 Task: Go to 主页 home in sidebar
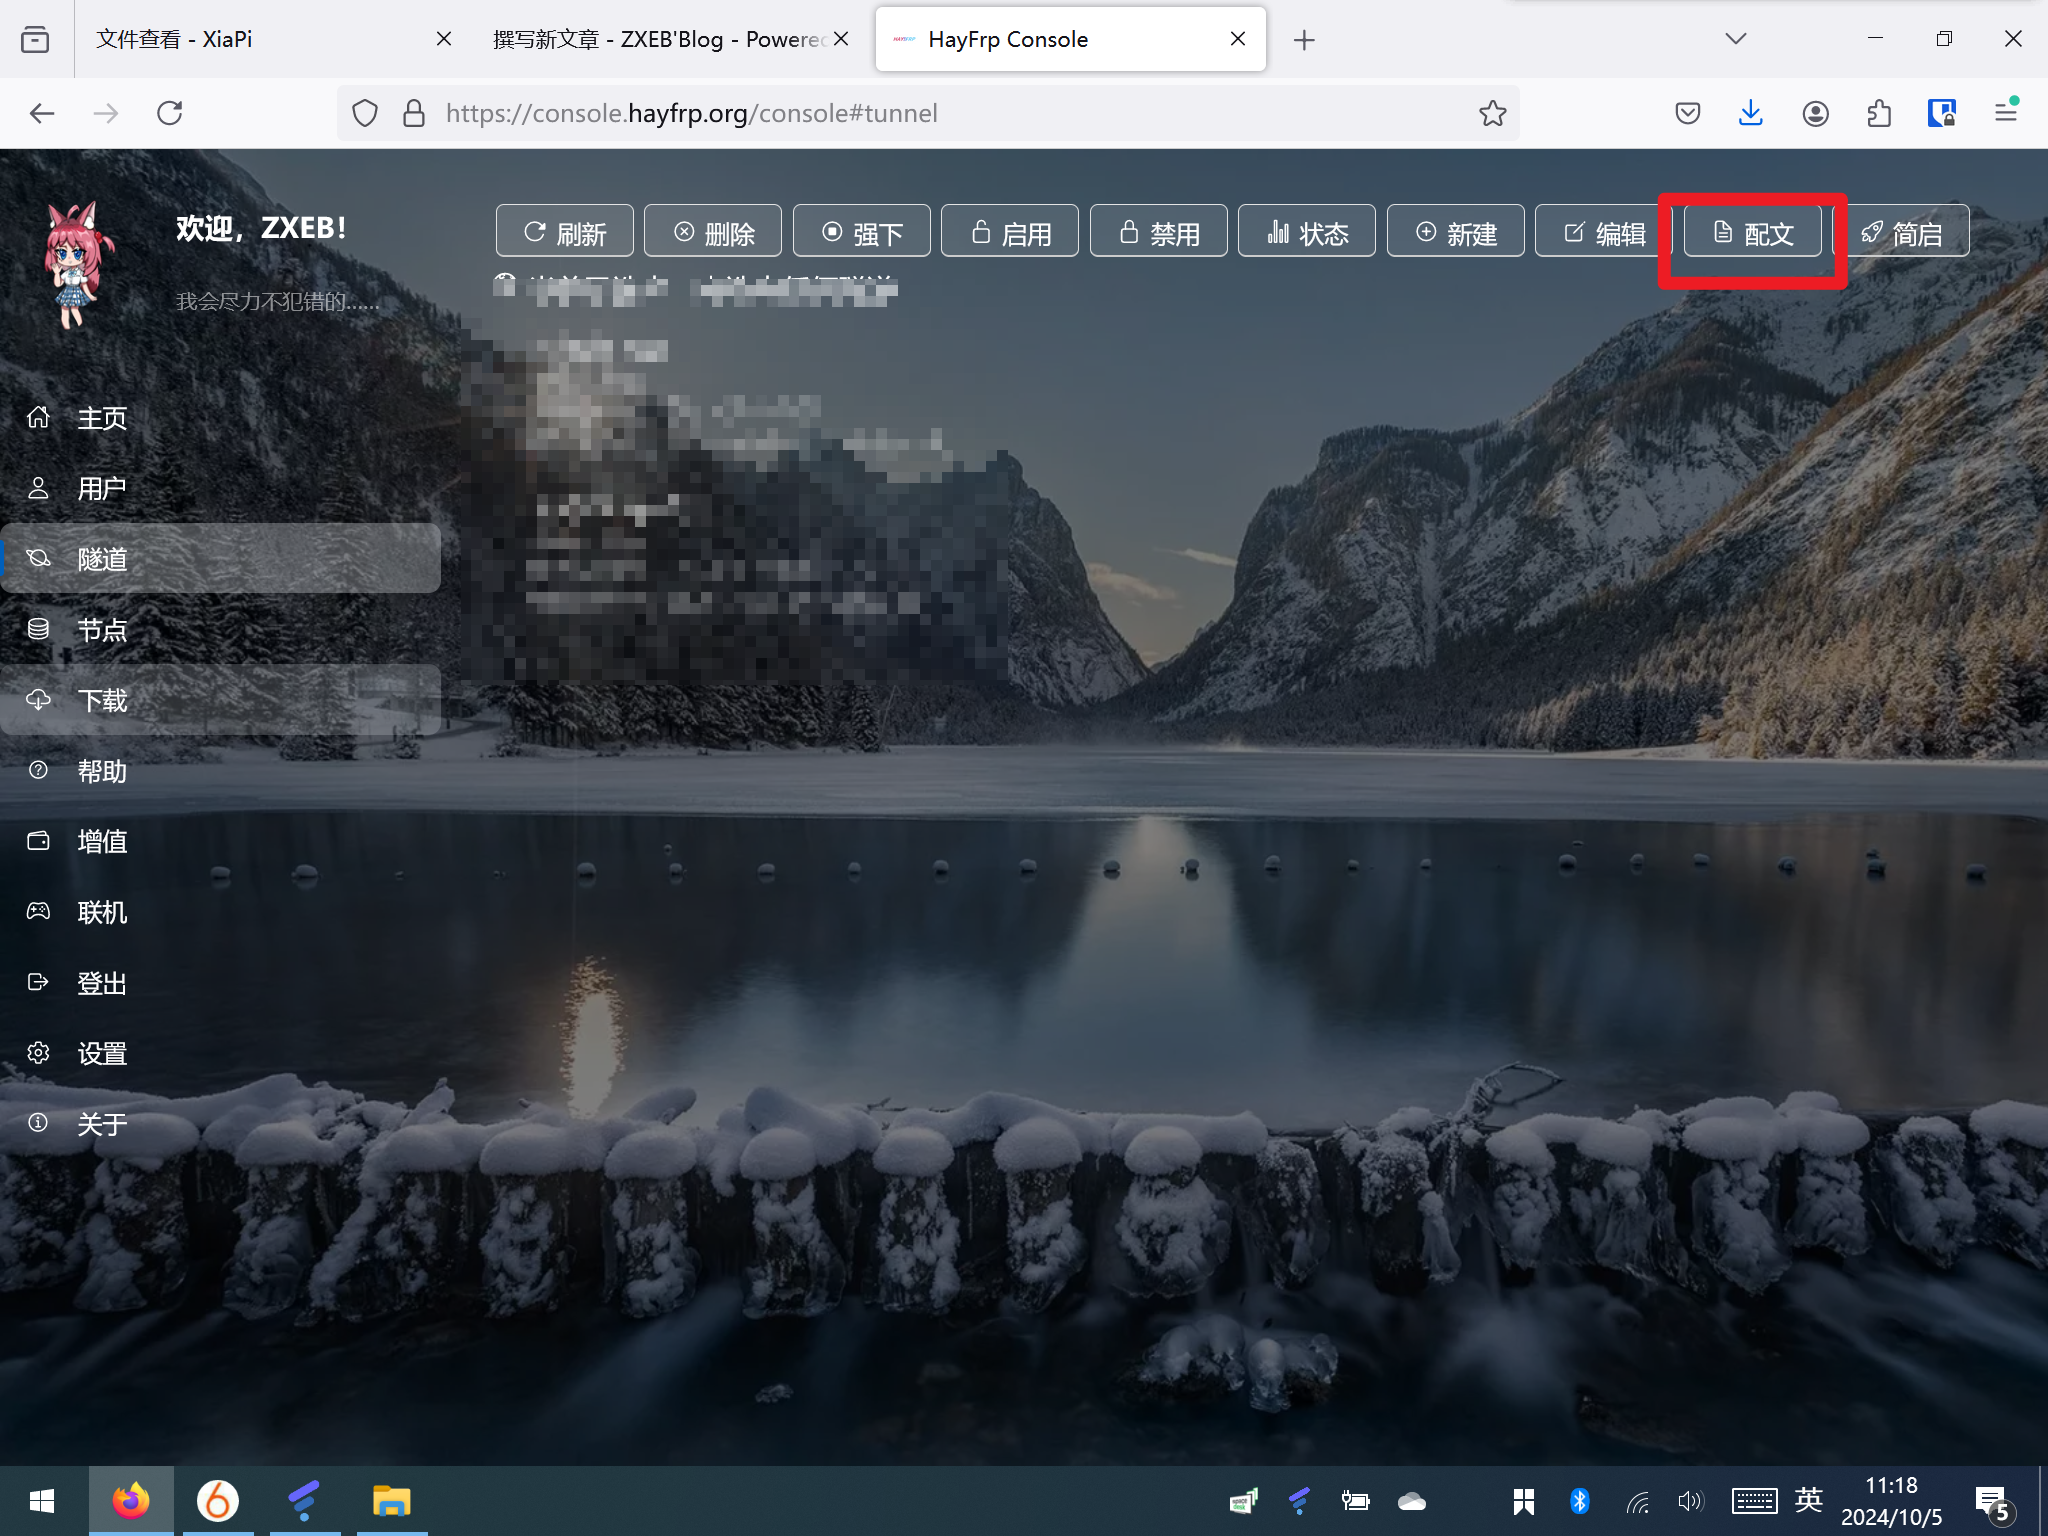pos(220,418)
